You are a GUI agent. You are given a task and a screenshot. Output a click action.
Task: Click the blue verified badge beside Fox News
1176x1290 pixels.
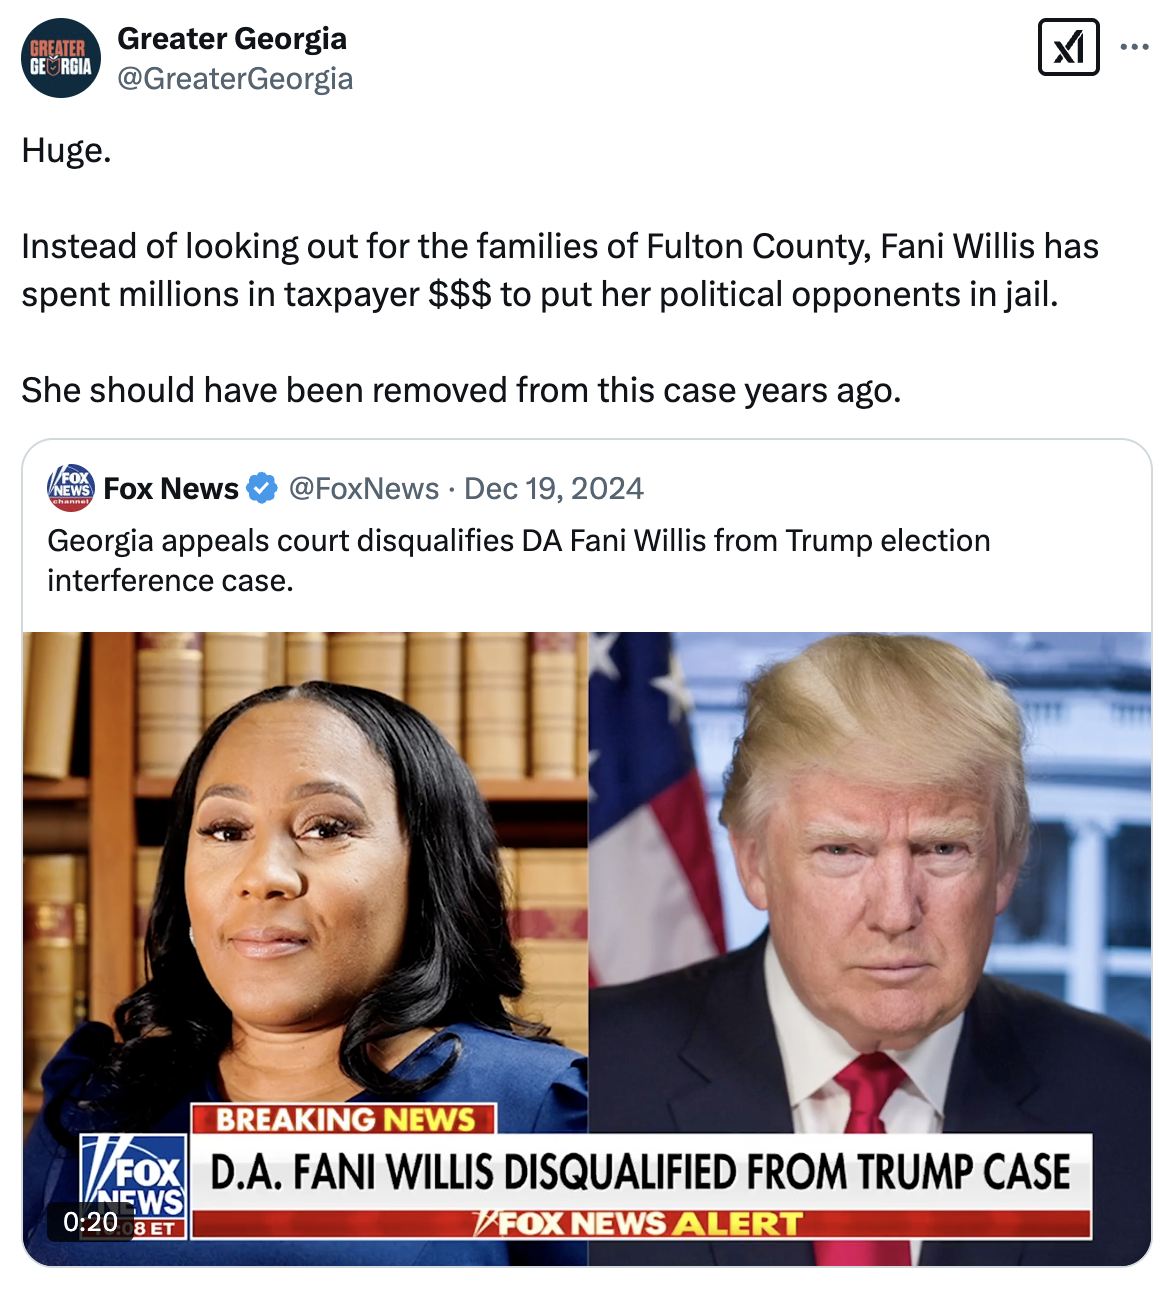pyautogui.click(x=262, y=488)
